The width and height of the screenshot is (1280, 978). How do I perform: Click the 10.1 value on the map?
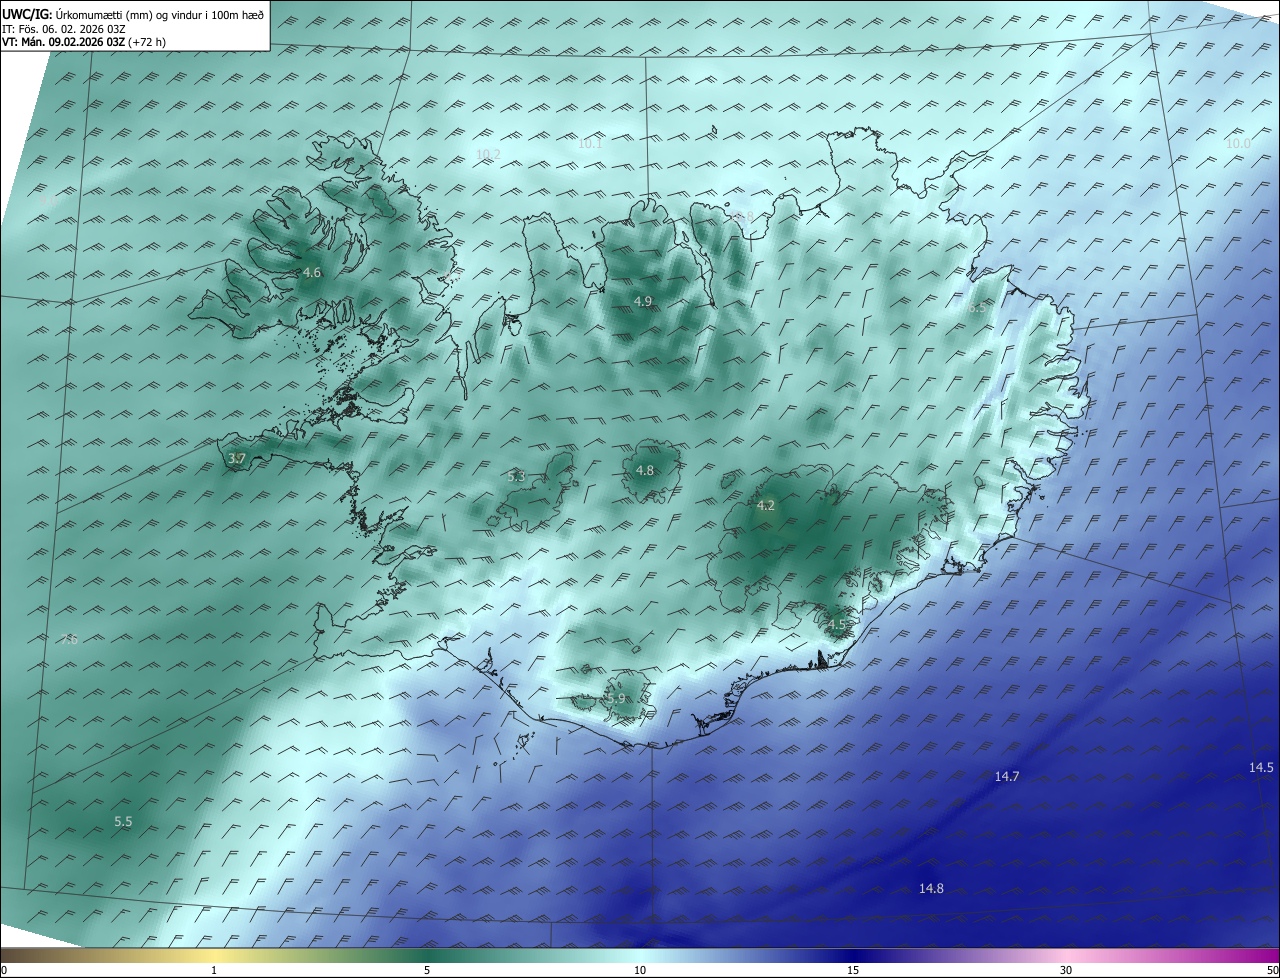(x=590, y=143)
